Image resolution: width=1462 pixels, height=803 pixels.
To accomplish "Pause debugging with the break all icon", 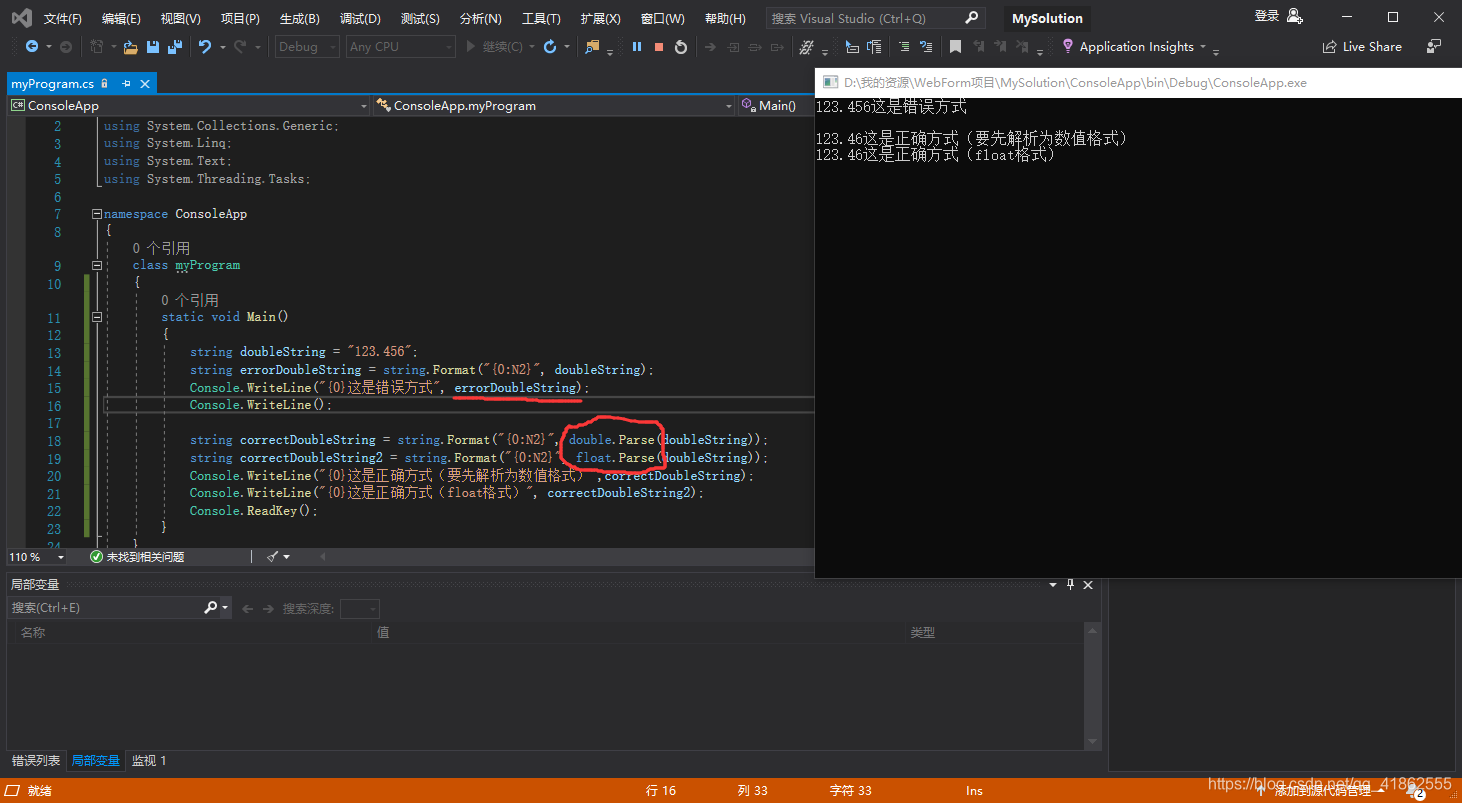I will (637, 46).
